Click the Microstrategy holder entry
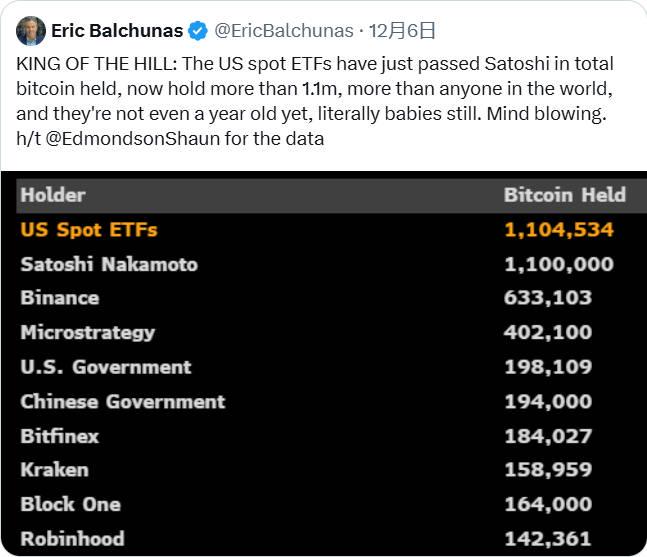 click(x=88, y=332)
